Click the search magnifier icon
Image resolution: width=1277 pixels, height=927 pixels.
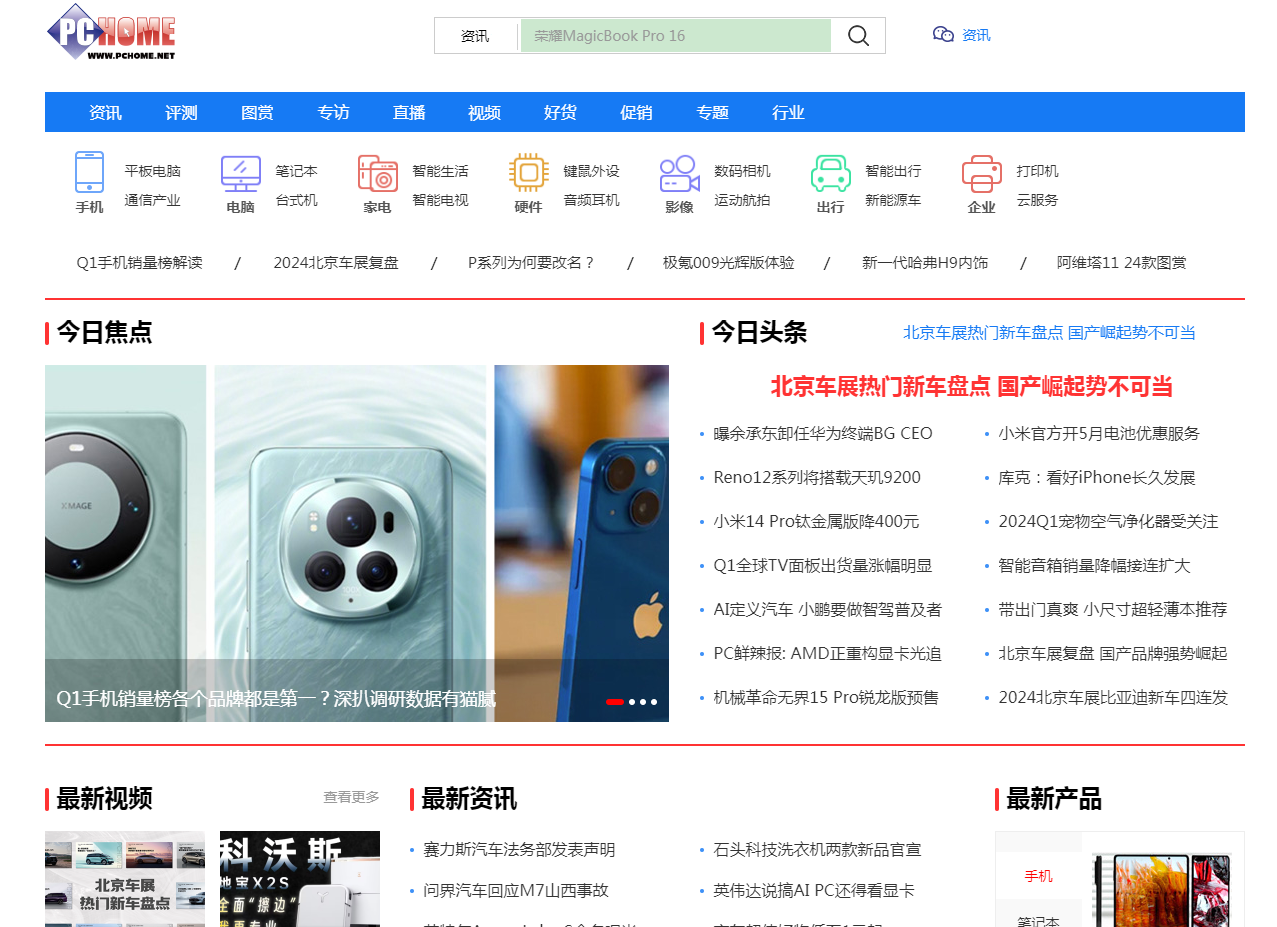click(858, 36)
